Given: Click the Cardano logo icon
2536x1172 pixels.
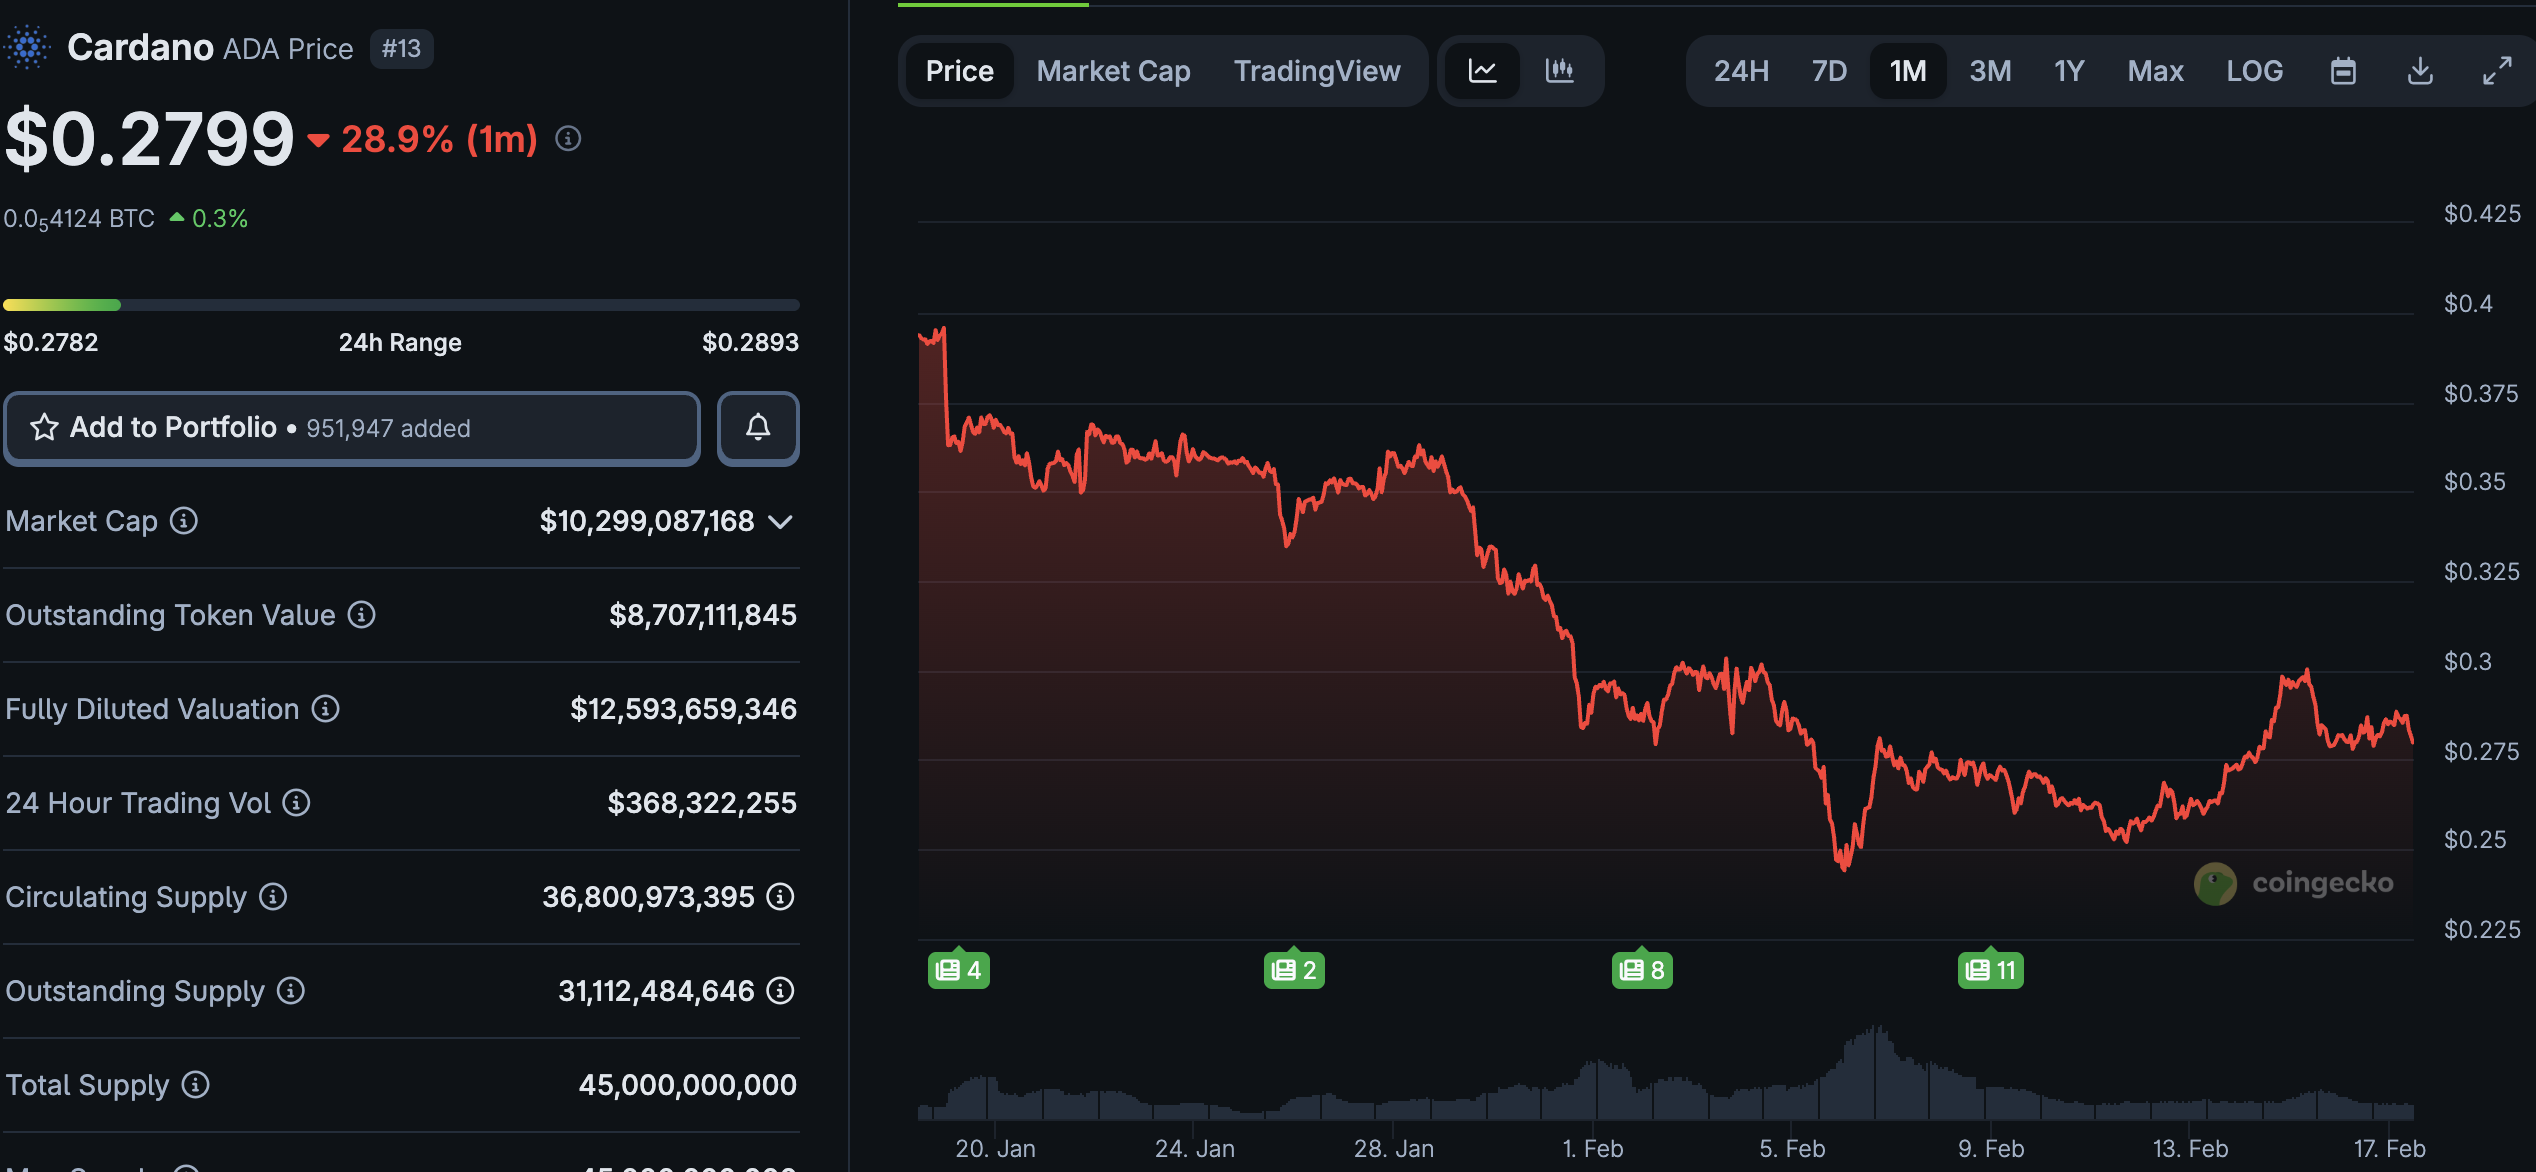Looking at the screenshot, I should tap(27, 47).
